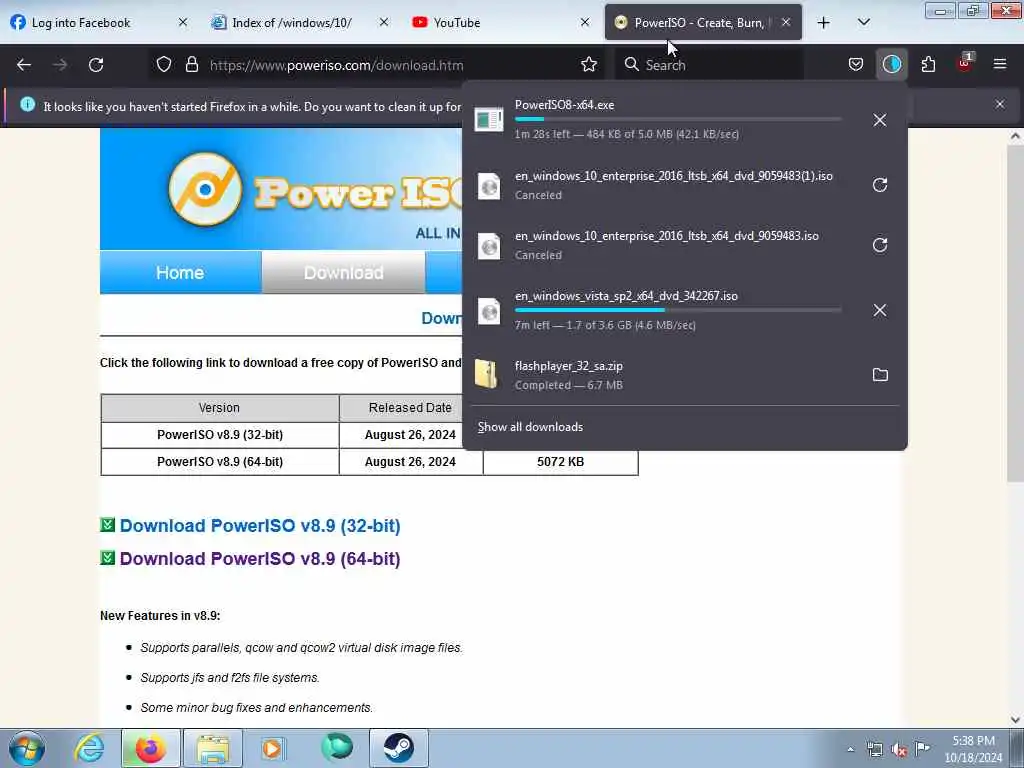Viewport: 1024px width, 768px height.
Task: Click the PowerISO download progress bar
Action: pos(678,119)
